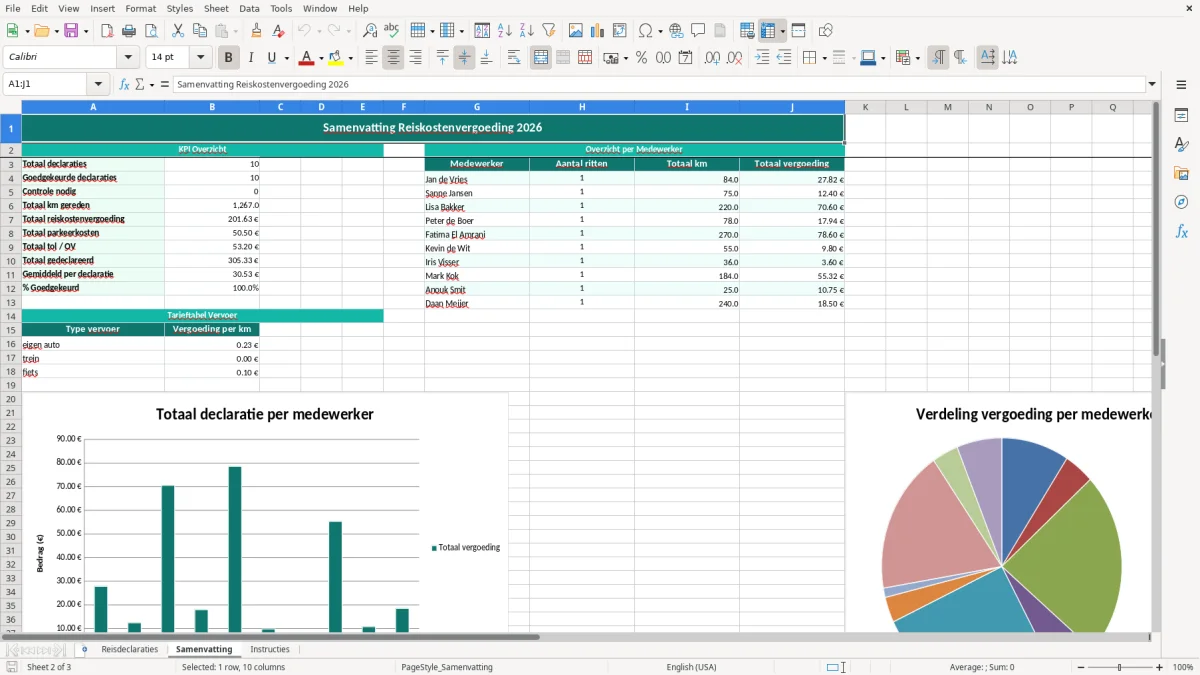This screenshot has width=1200, height=675.
Task: Open the sidebar Navigator panel
Action: pos(1181,202)
